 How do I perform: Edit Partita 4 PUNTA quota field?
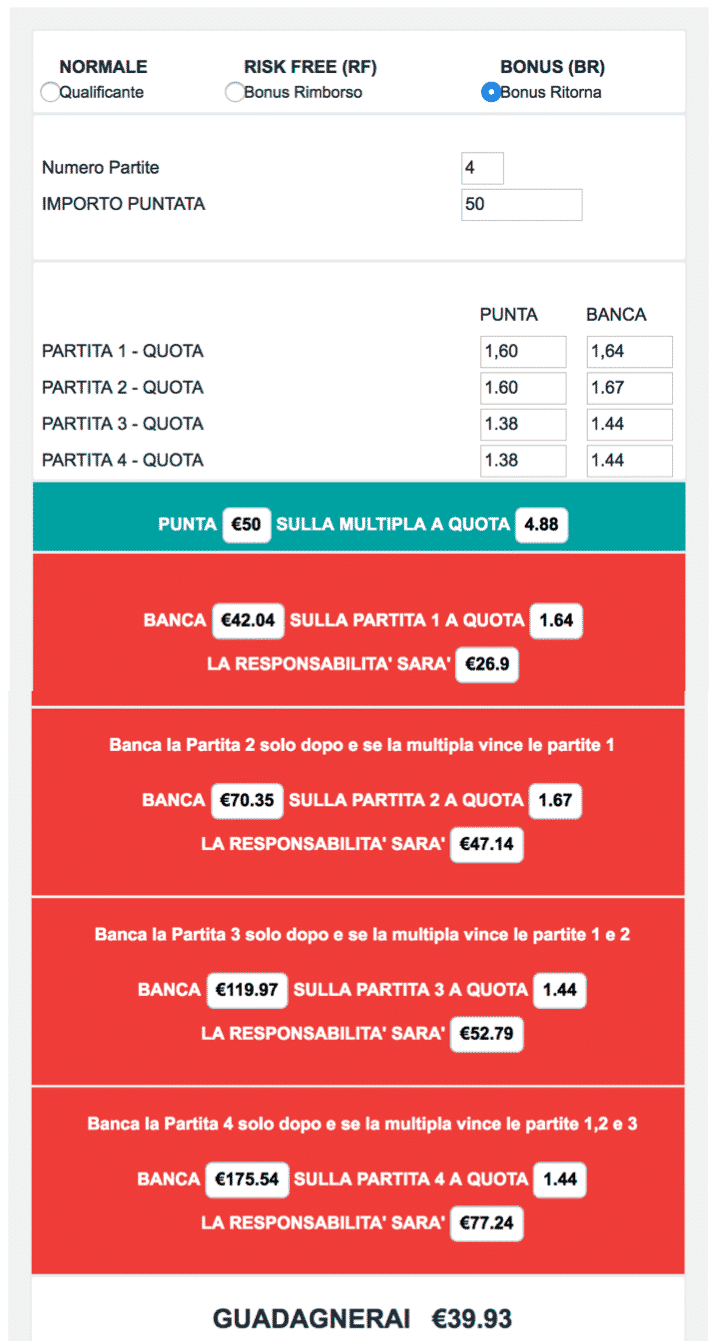[x=523, y=461]
